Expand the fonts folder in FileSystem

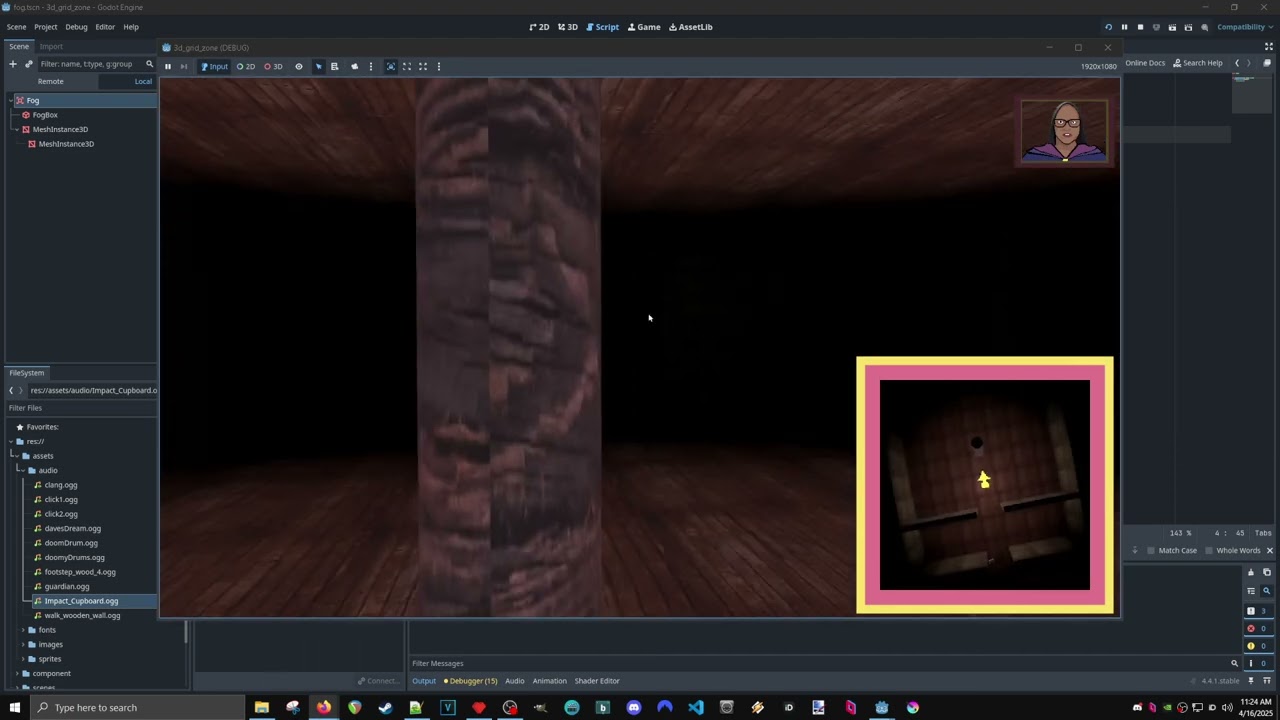[23, 630]
